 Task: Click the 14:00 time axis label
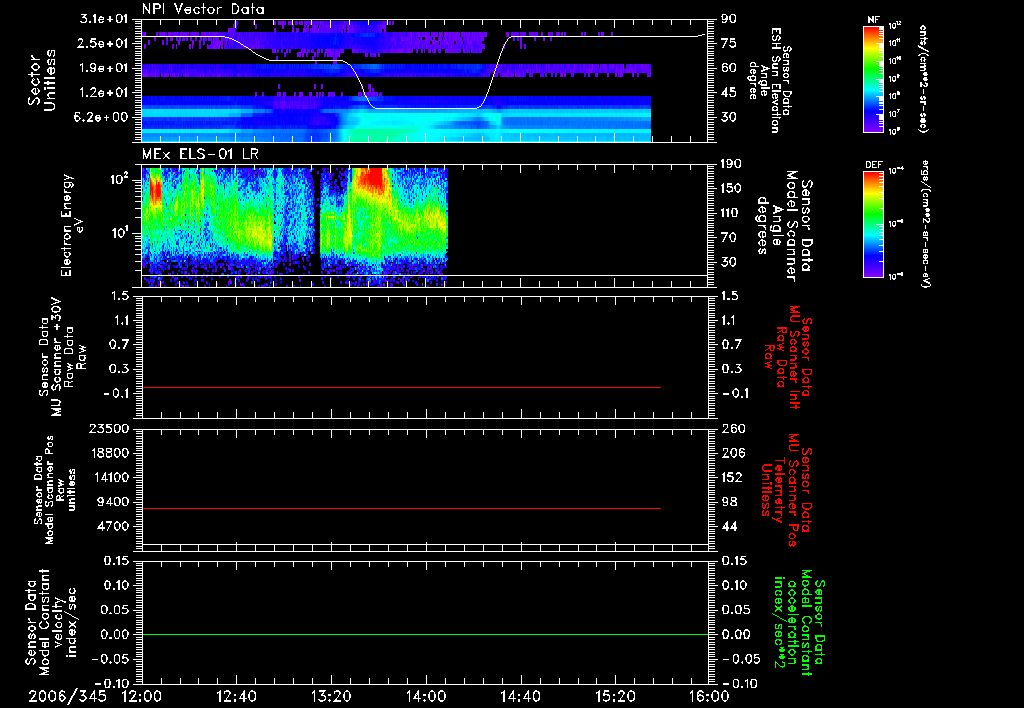tap(426, 696)
